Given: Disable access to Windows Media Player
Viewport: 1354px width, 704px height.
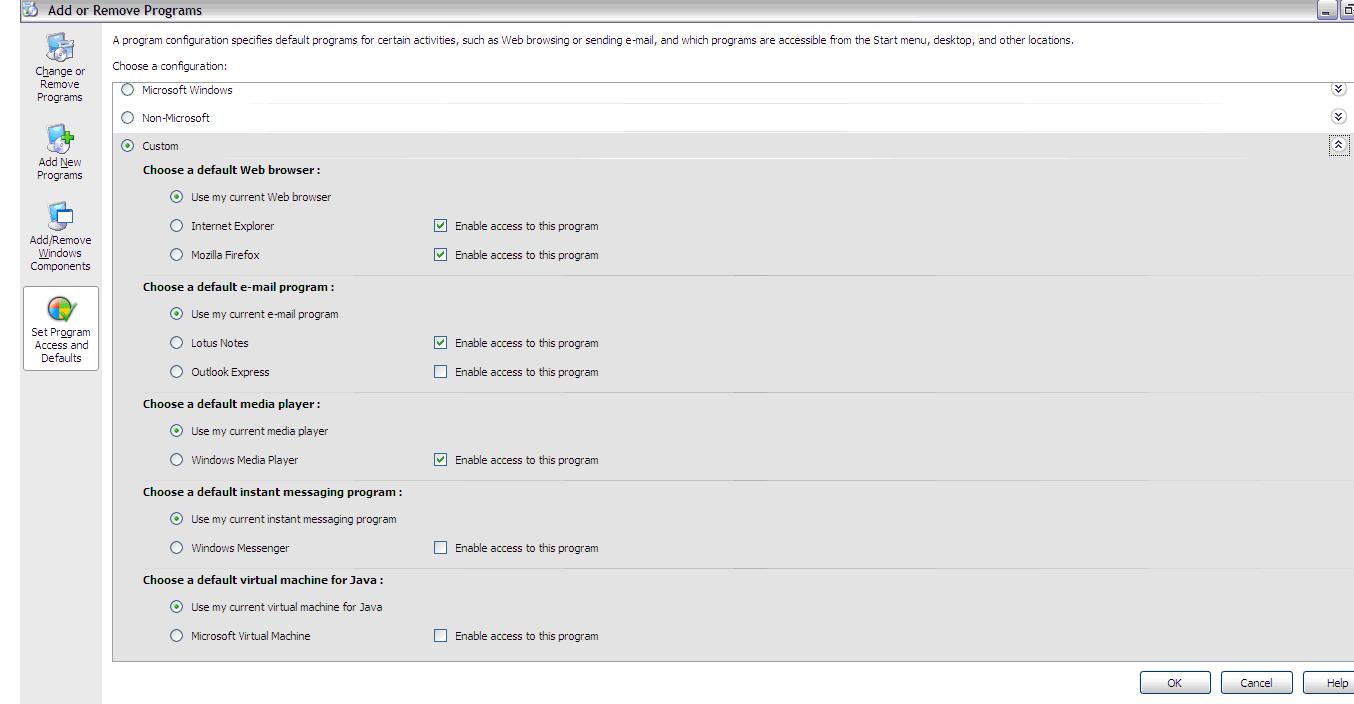Looking at the screenshot, I should click(441, 460).
